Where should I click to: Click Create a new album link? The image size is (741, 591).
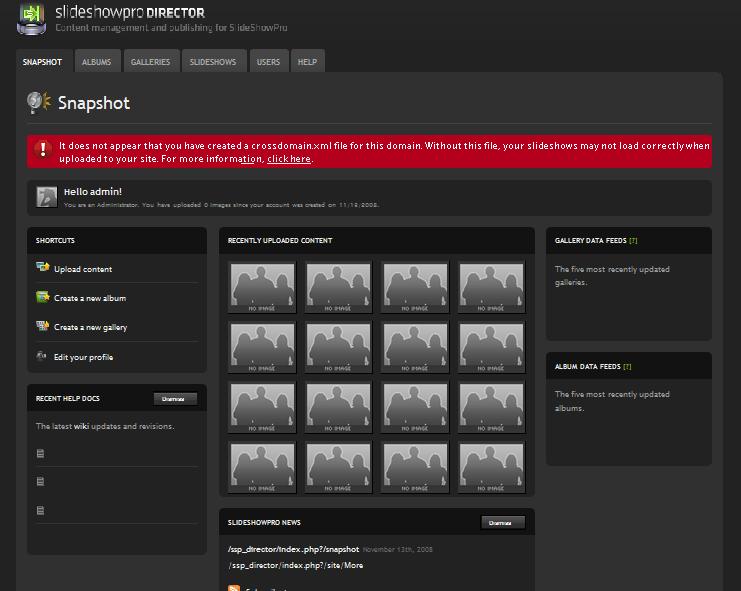tap(90, 298)
